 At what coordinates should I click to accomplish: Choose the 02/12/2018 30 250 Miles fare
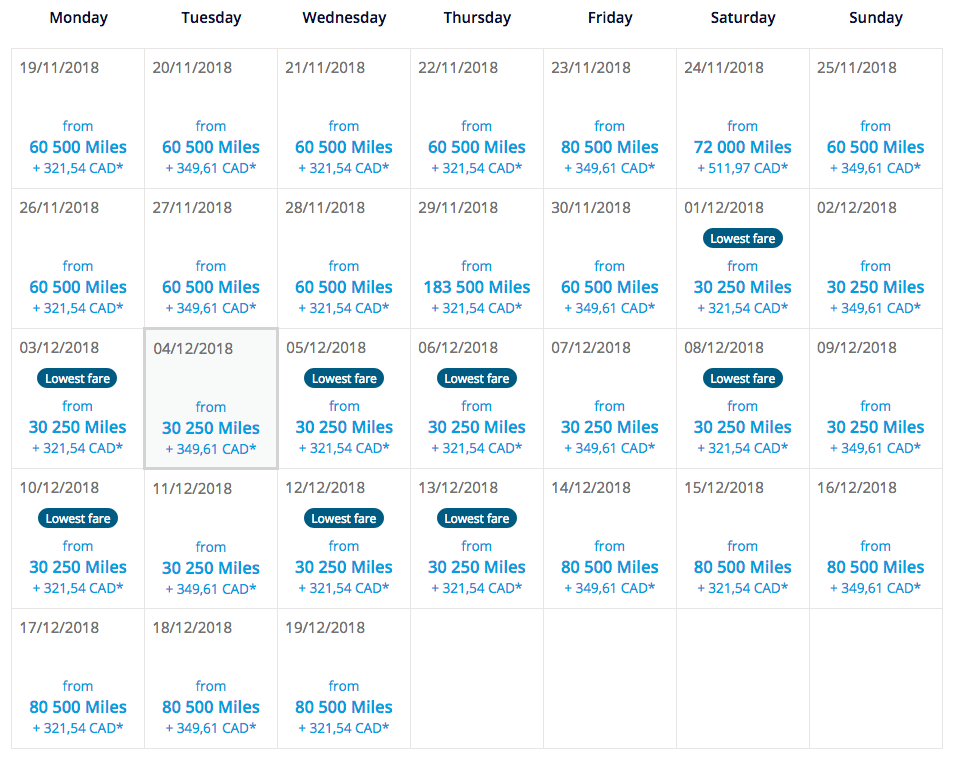(876, 287)
